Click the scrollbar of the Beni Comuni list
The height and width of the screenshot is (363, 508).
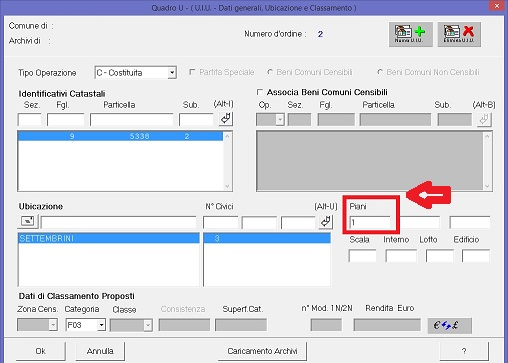[x=487, y=161]
